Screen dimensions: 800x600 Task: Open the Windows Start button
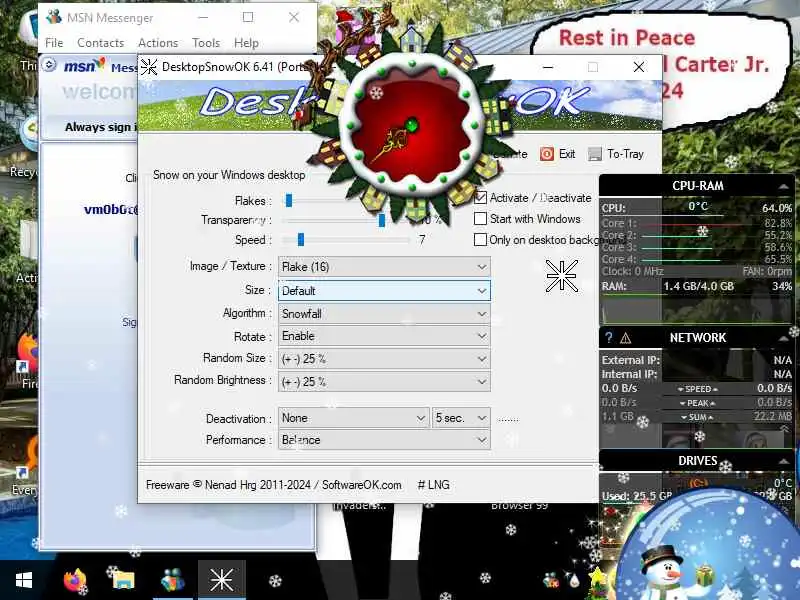[24, 580]
